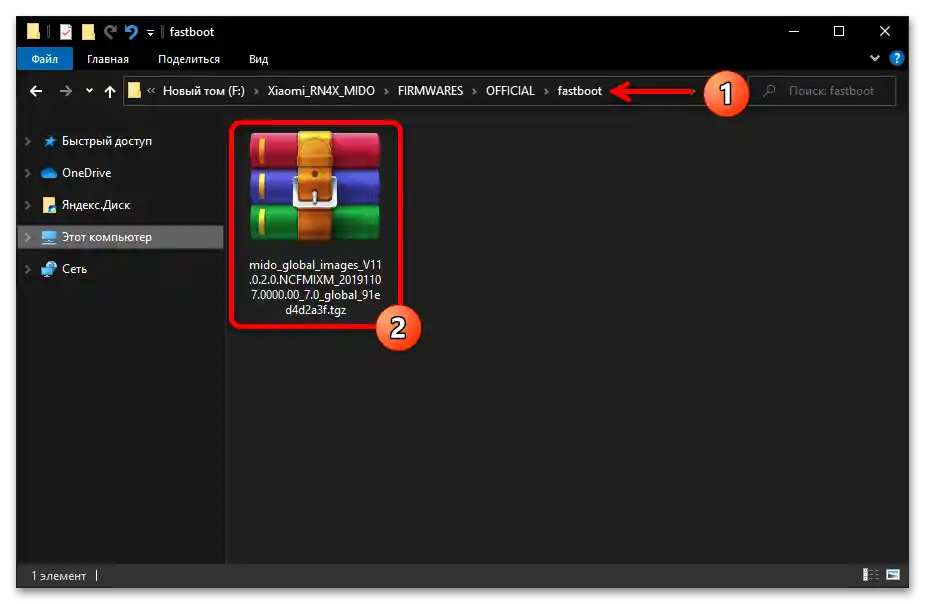Screen dimensions: 925x604
Task: Expand hidden breadcrumb path chevrons
Action: pyautogui.click(x=151, y=90)
